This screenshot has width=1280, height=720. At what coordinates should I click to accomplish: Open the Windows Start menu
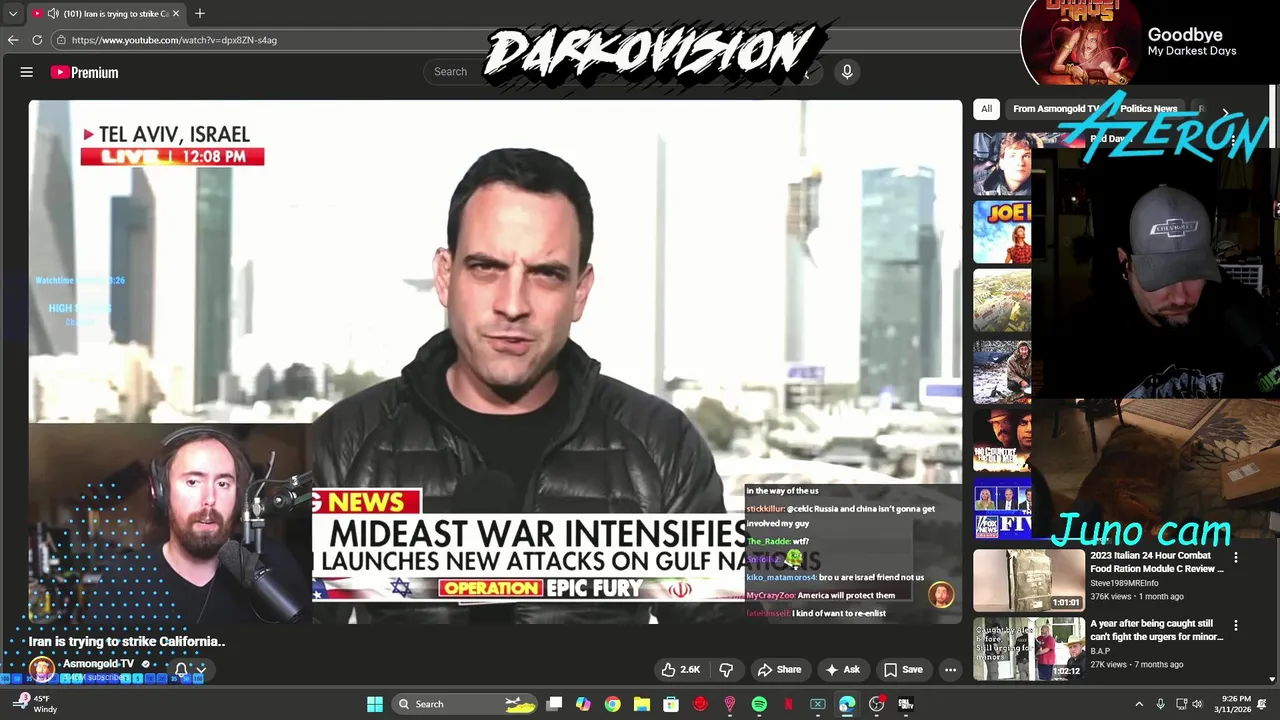[x=375, y=704]
